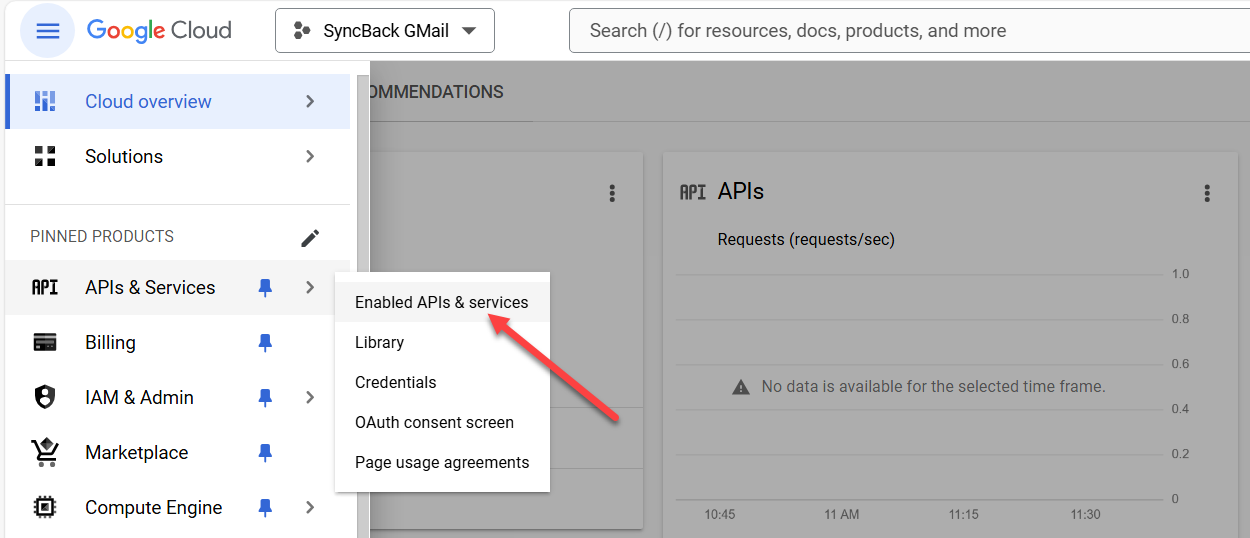
Task: Click the IAM & Admin shield icon
Action: click(x=45, y=397)
